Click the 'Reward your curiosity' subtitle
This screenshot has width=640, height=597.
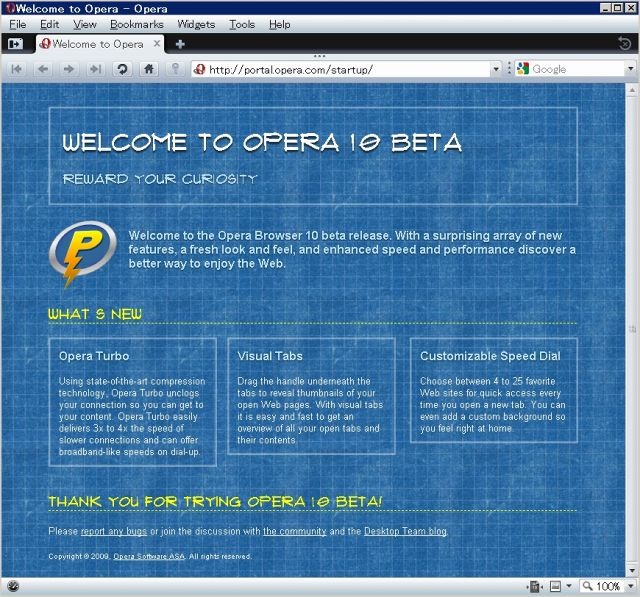160,179
